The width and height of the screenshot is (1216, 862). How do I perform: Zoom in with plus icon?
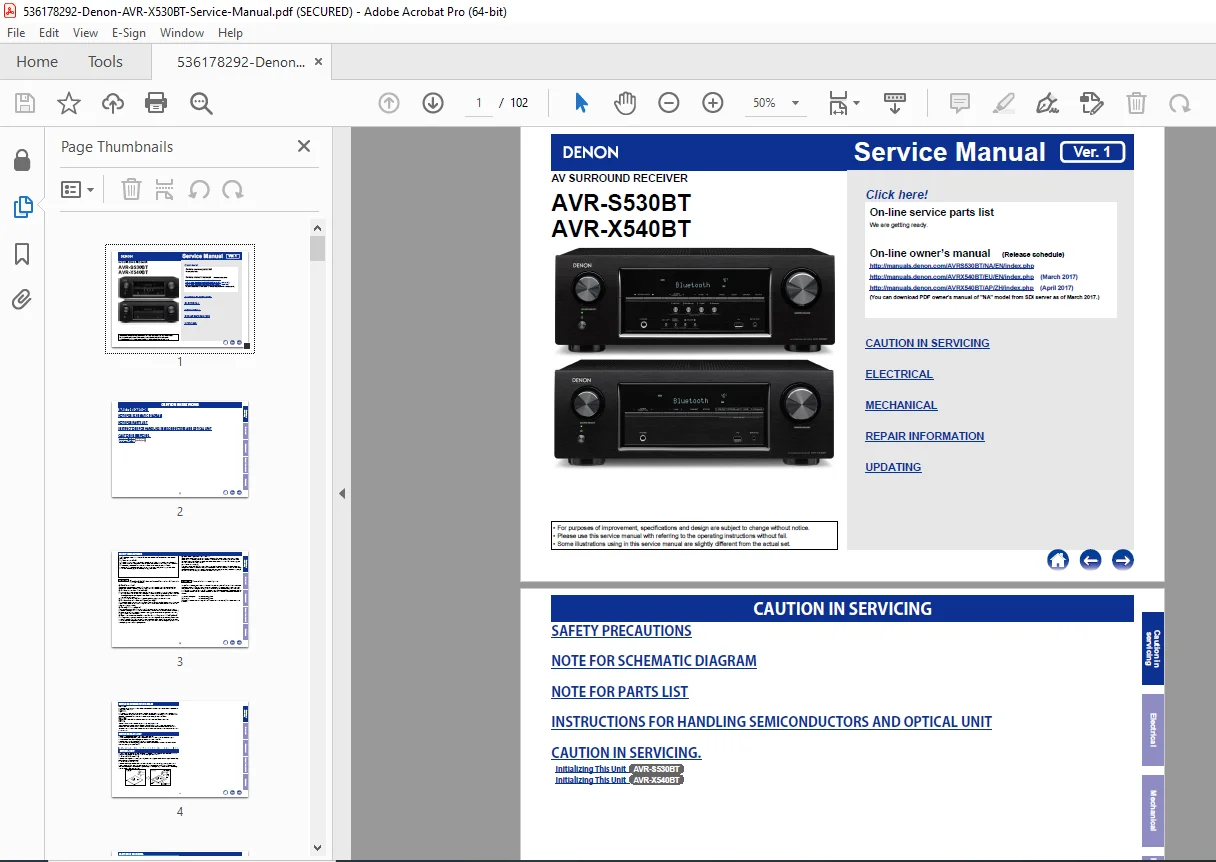coord(713,103)
